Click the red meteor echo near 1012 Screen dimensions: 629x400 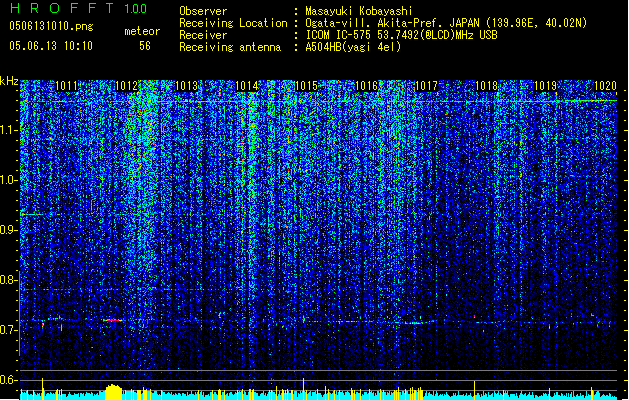114,320
